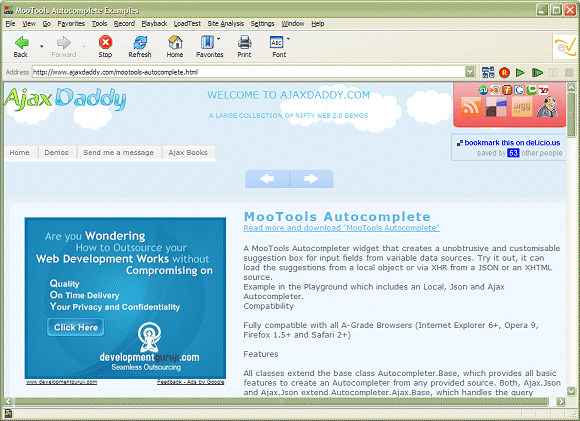Open the Help menu
Viewport: 580px width, 421px height.
click(x=317, y=24)
